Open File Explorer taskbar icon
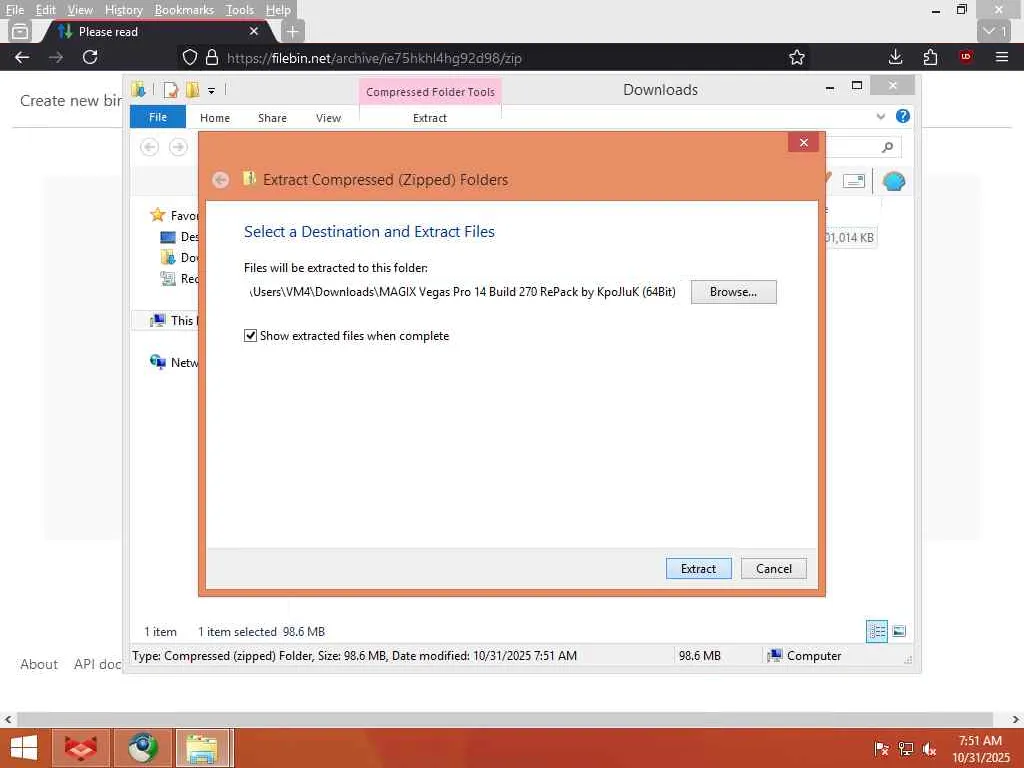 pos(202,748)
